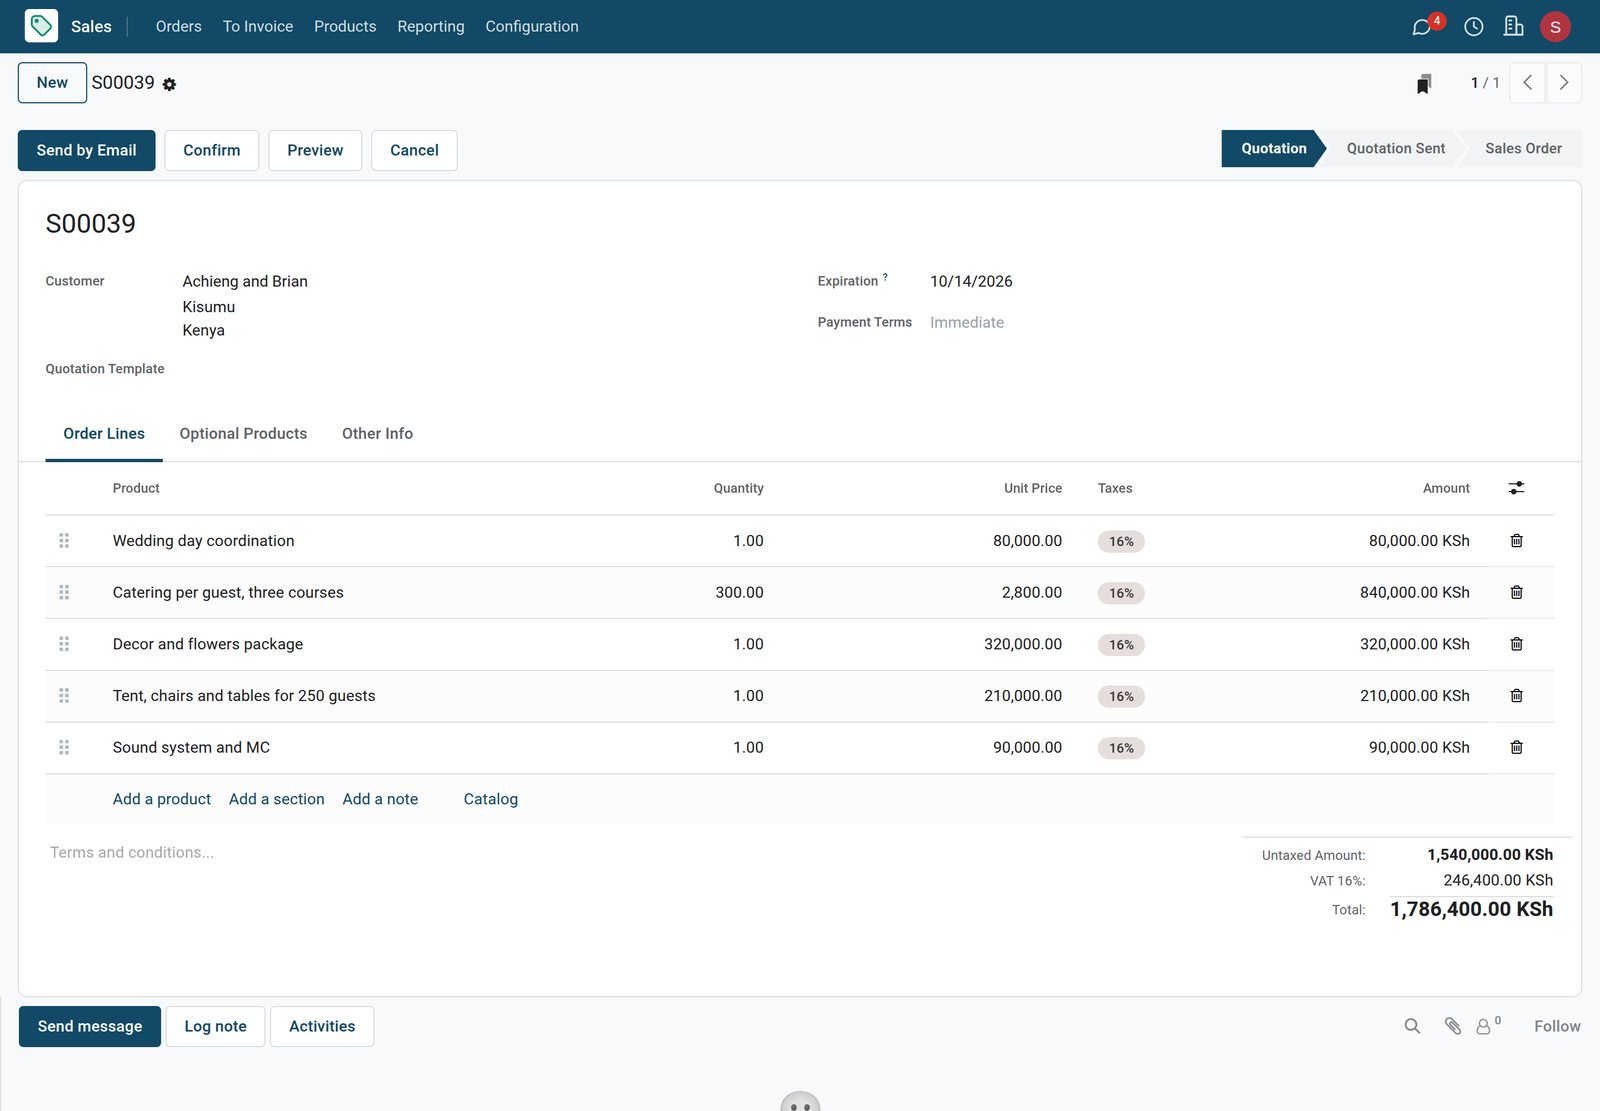This screenshot has width=1600, height=1111.
Task: Open the activities clock icon
Action: click(x=1473, y=27)
